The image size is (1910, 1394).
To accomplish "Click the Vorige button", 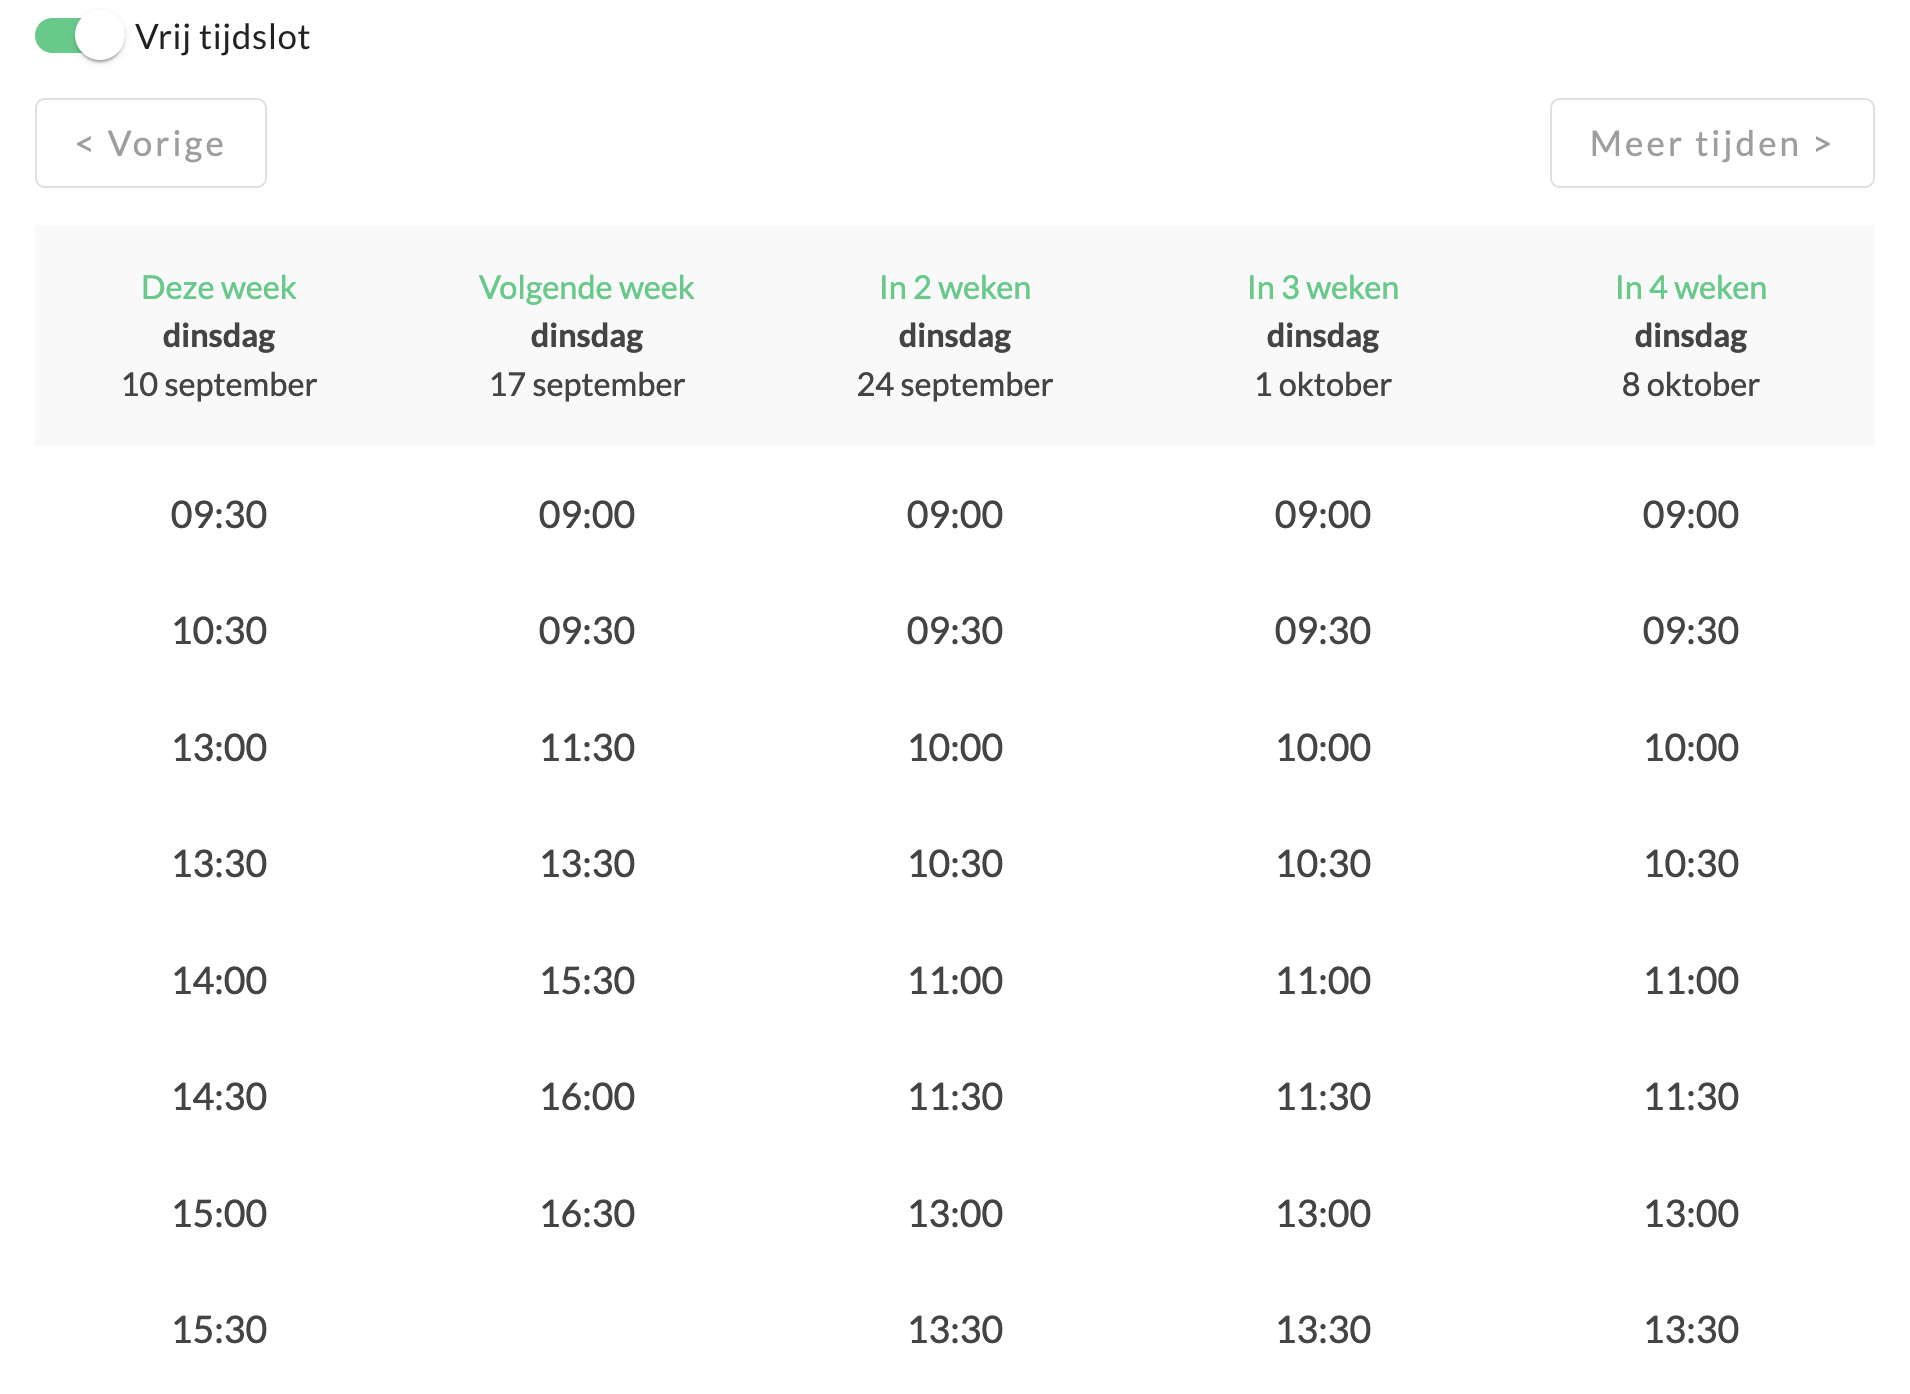I will click(x=151, y=143).
